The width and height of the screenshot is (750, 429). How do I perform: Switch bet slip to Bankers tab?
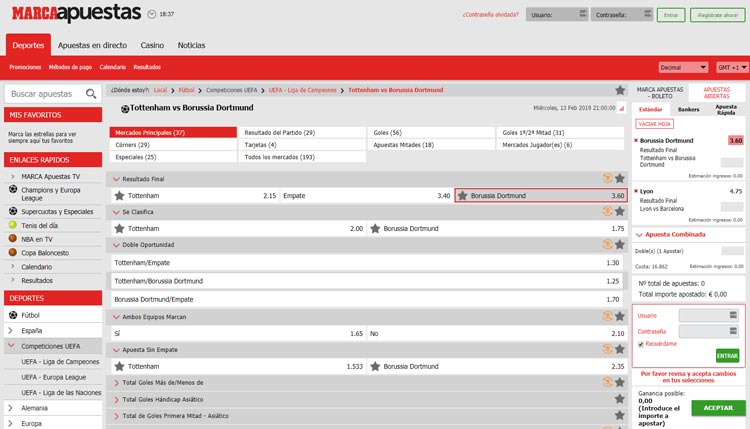tap(688, 110)
